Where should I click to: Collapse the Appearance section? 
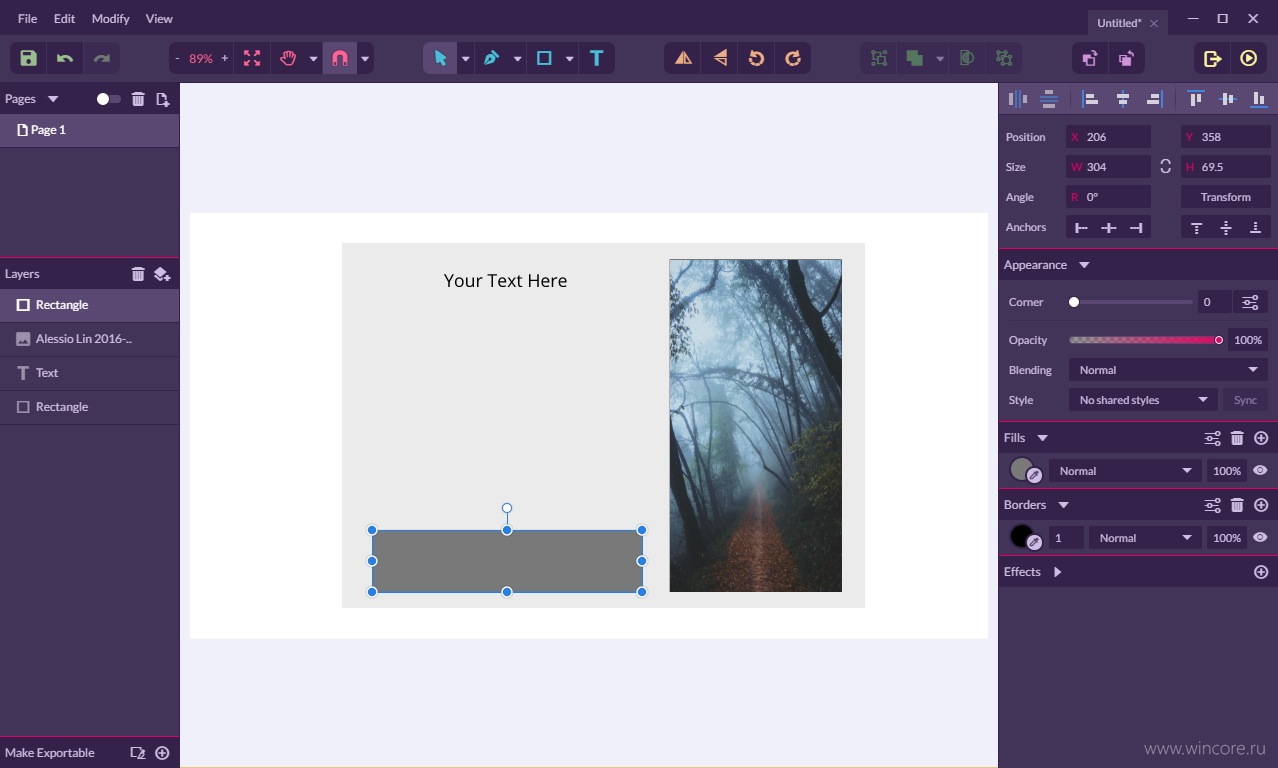[1084, 265]
